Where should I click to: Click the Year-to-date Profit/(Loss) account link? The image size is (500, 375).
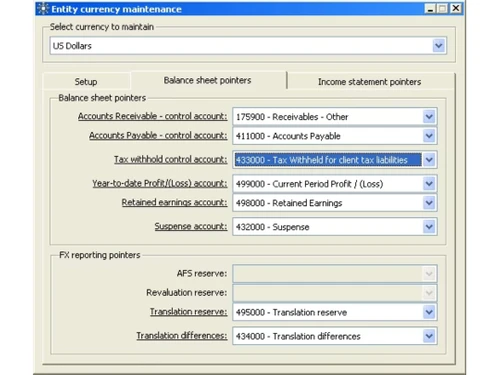tap(160, 183)
